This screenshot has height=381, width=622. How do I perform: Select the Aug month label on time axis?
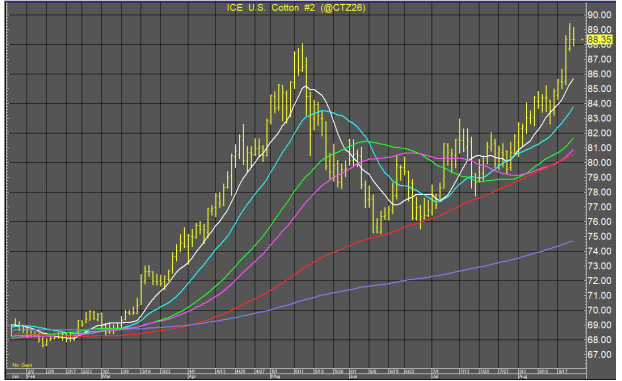tap(522, 376)
